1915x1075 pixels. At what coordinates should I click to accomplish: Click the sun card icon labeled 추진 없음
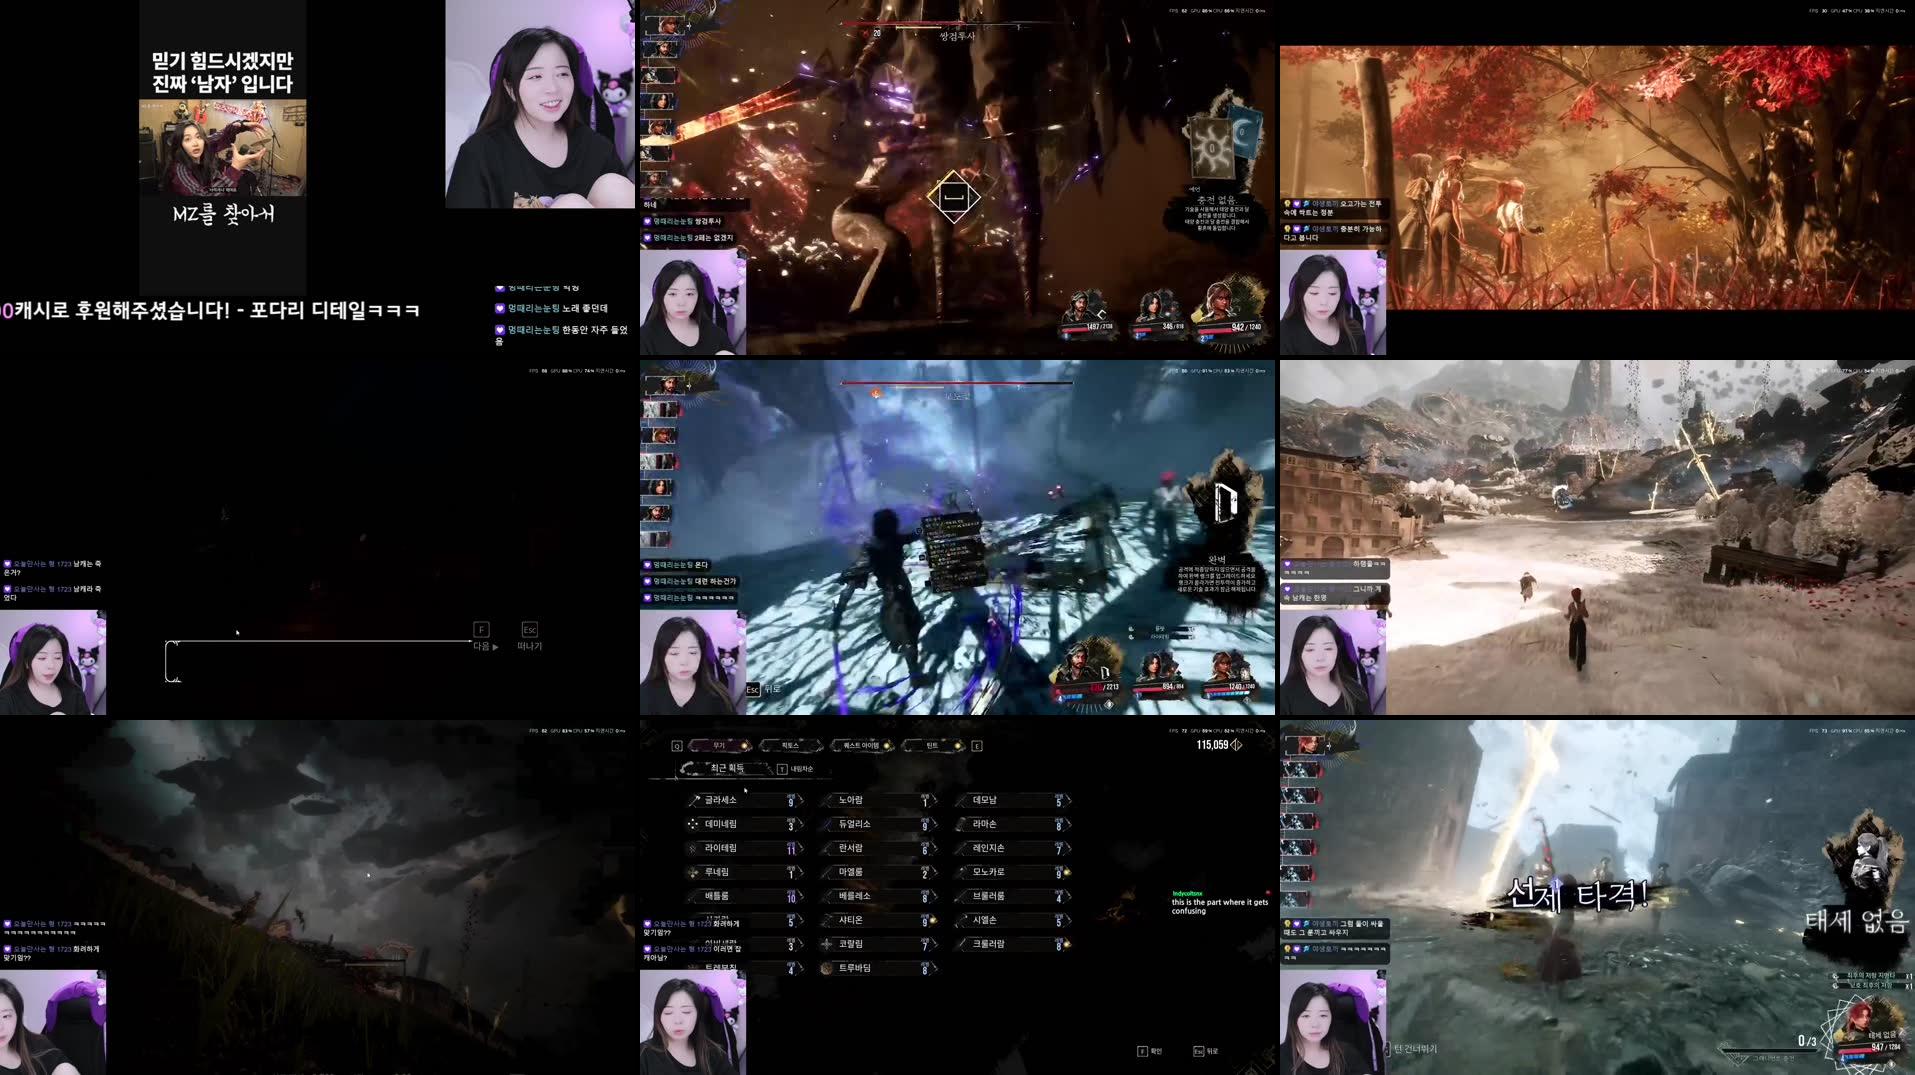coord(1212,150)
